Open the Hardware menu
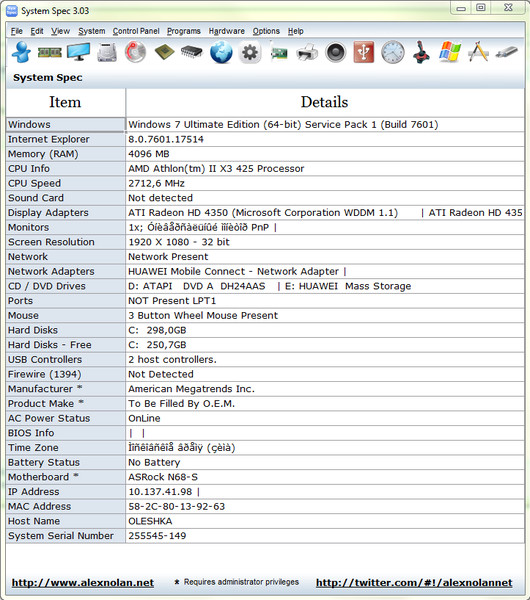Viewport: 530px width, 600px height. [x=227, y=31]
